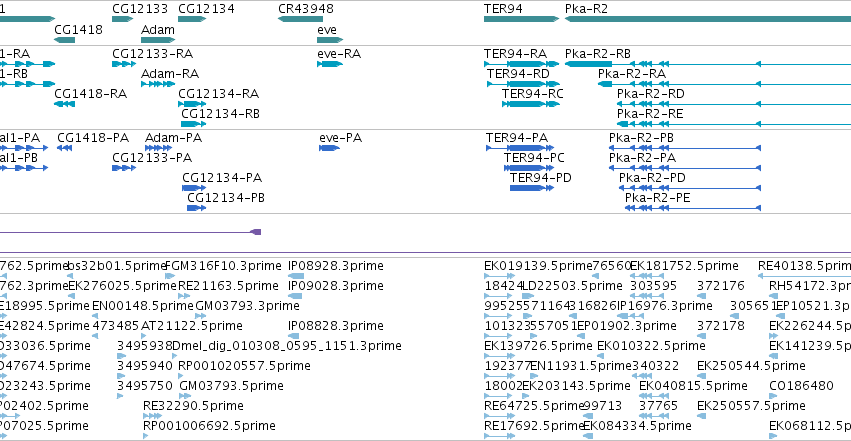Click EST RE17692.5prime
Viewport: 851px width, 441px height.
[499, 436]
